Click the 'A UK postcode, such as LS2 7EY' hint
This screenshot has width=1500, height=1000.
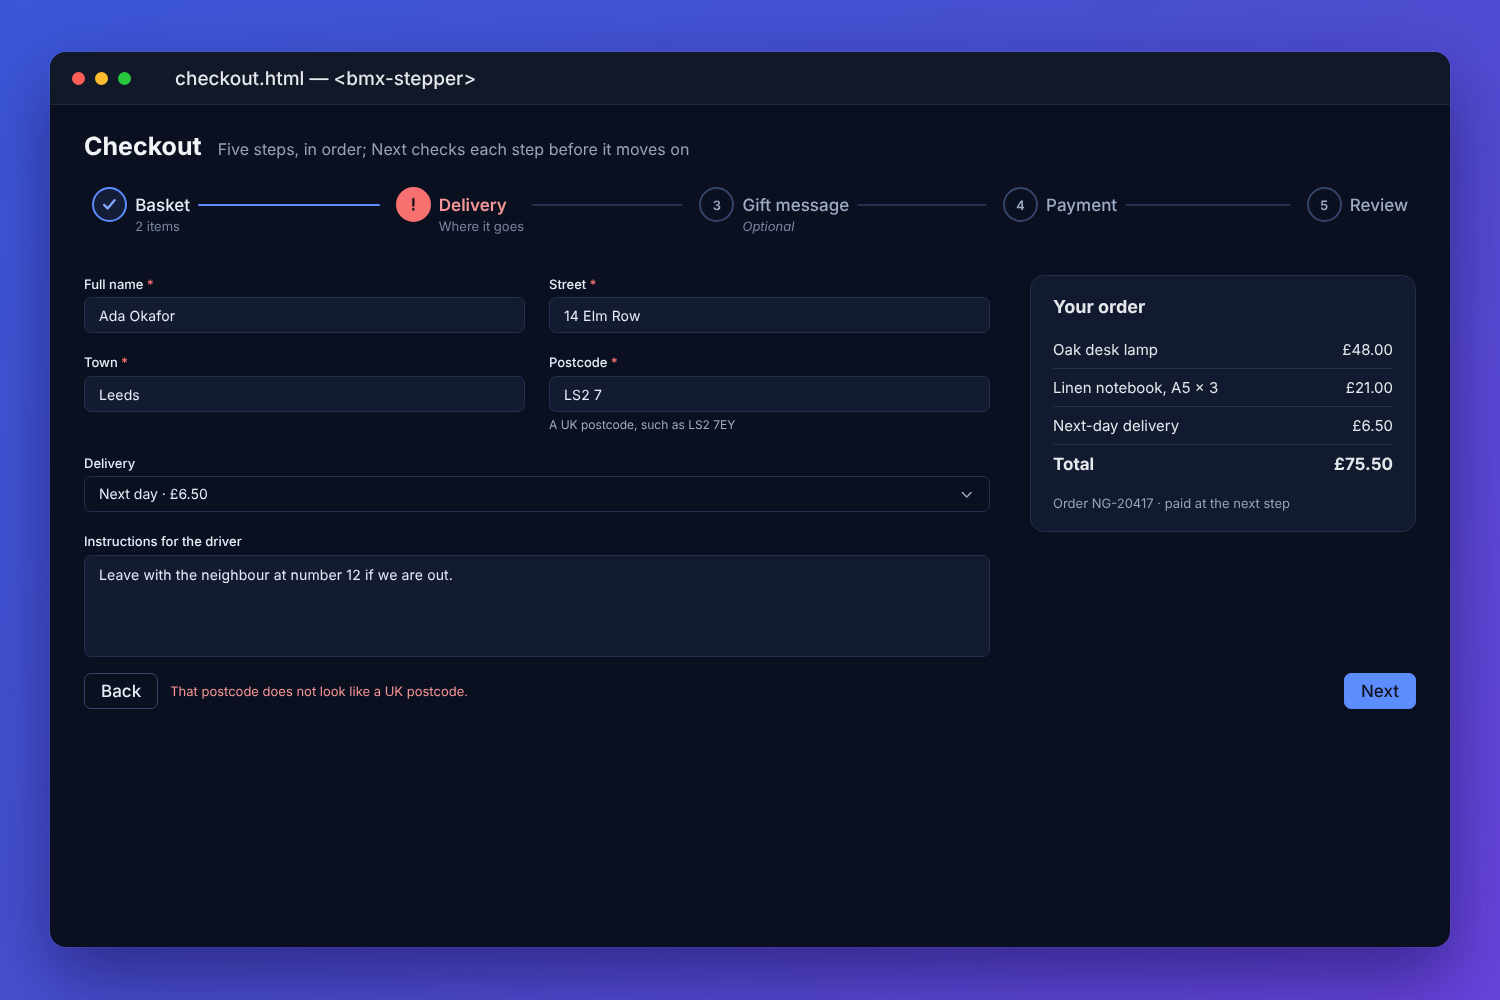pyautogui.click(x=642, y=425)
